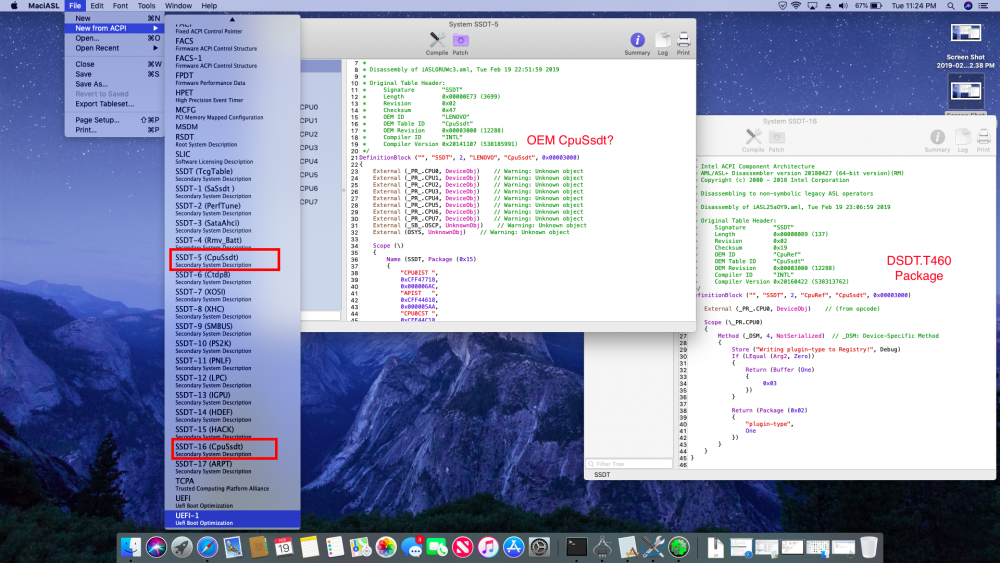Open the Window menu
The height and width of the screenshot is (563, 1000).
(178, 6)
